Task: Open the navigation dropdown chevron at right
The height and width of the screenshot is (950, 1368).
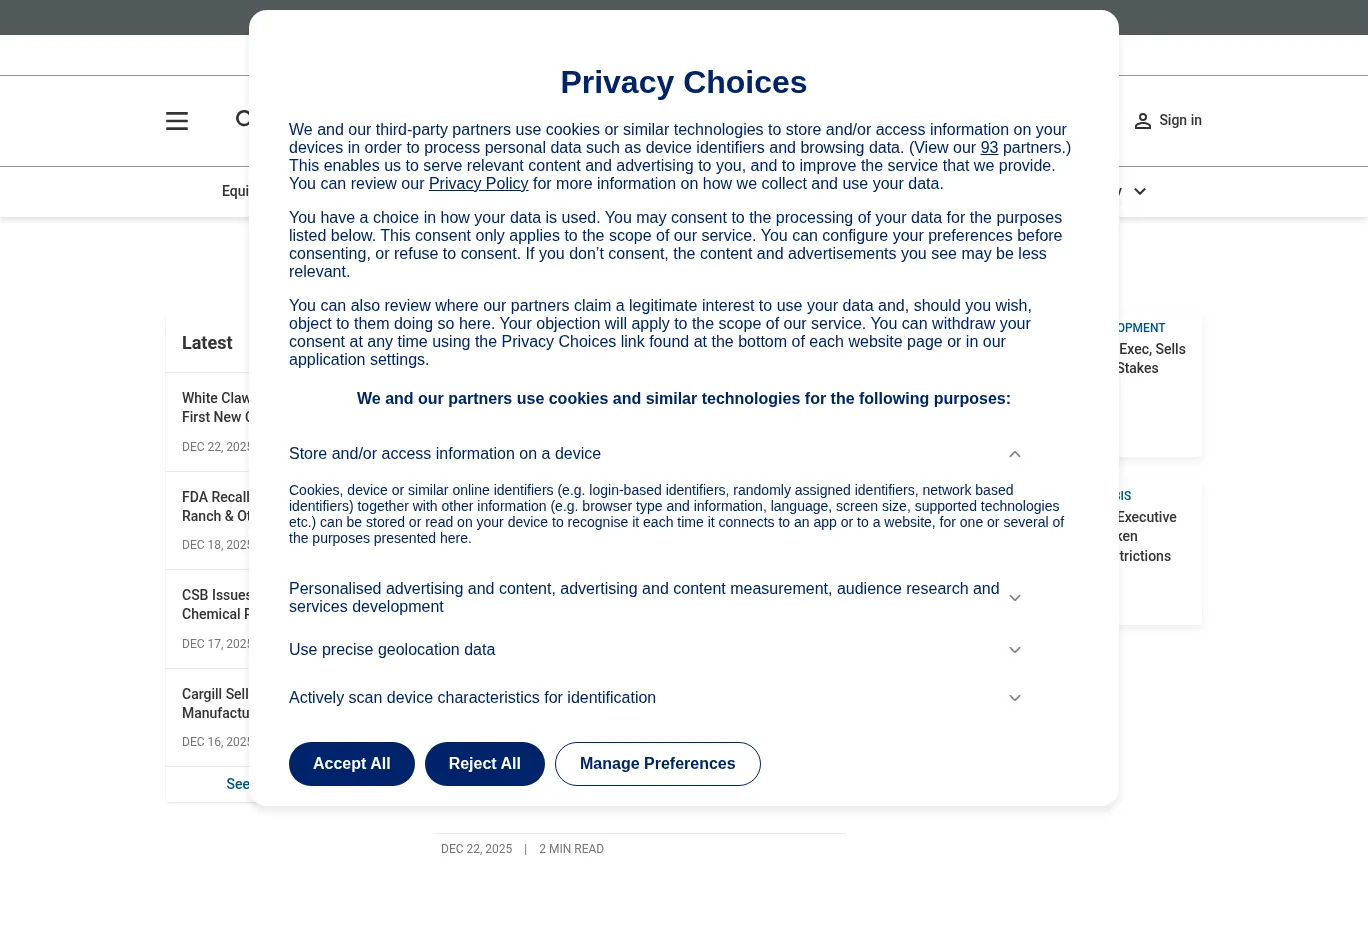Action: point(1139,192)
